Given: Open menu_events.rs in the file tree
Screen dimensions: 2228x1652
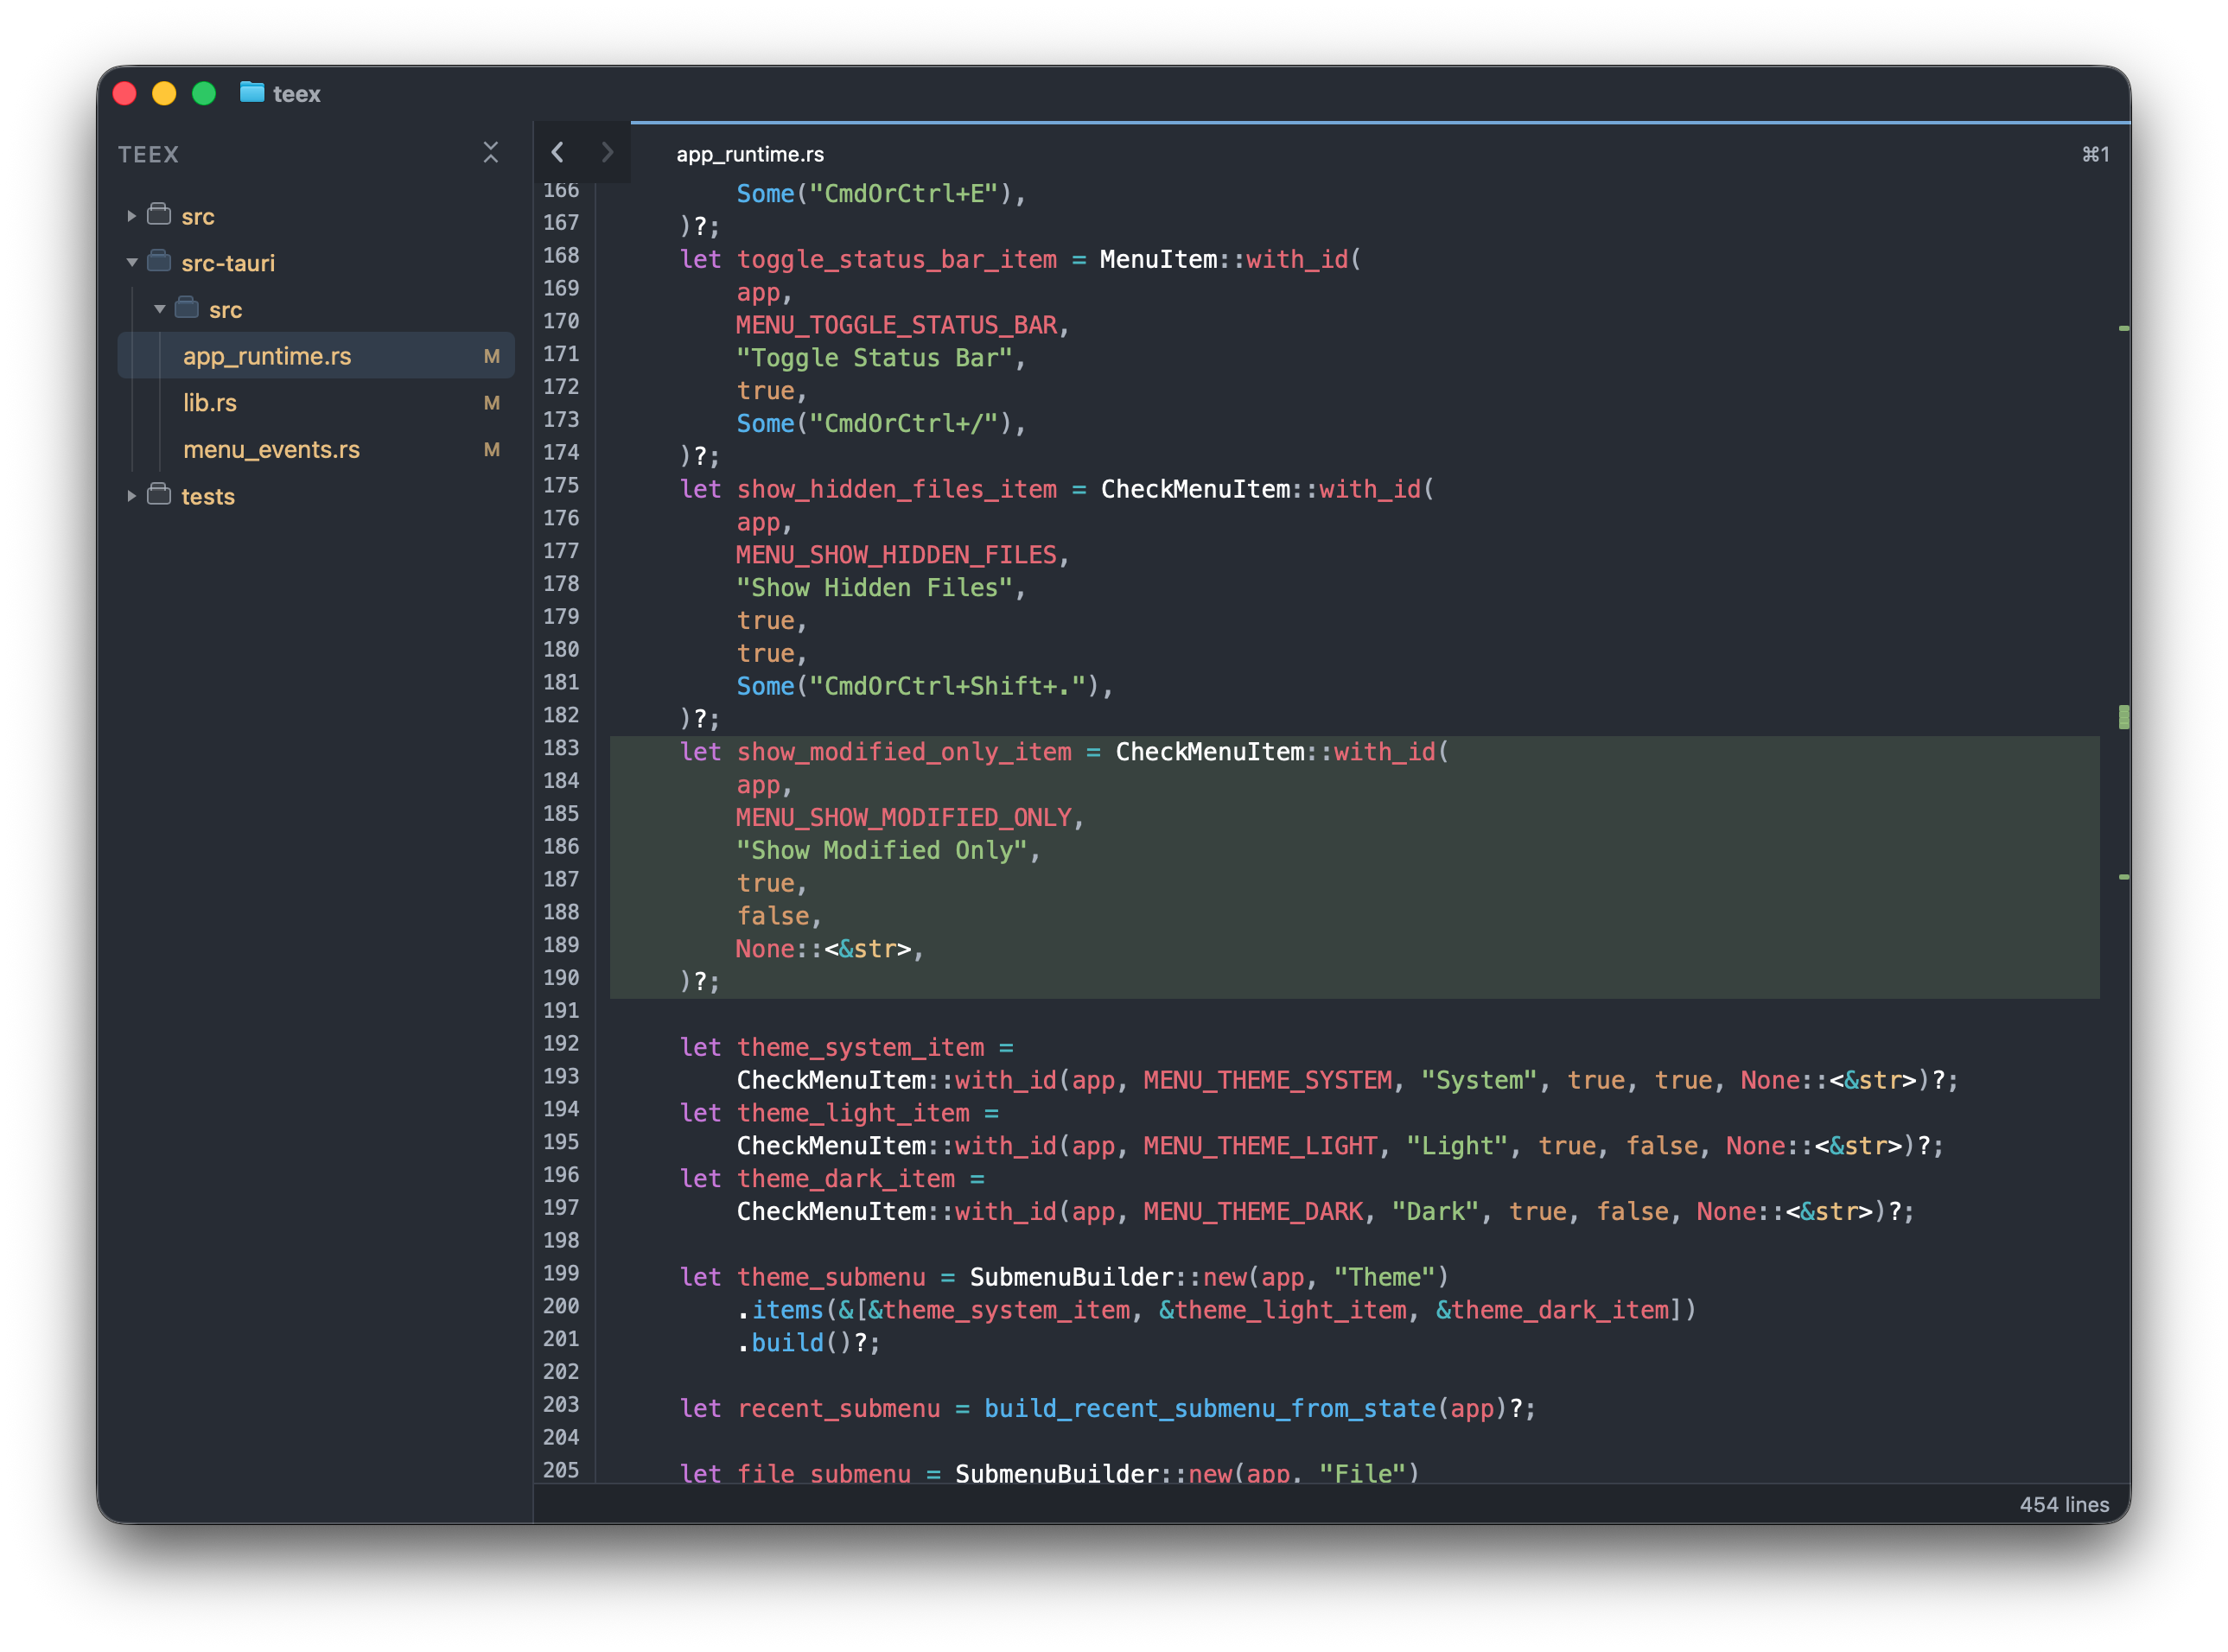Looking at the screenshot, I should click(271, 450).
